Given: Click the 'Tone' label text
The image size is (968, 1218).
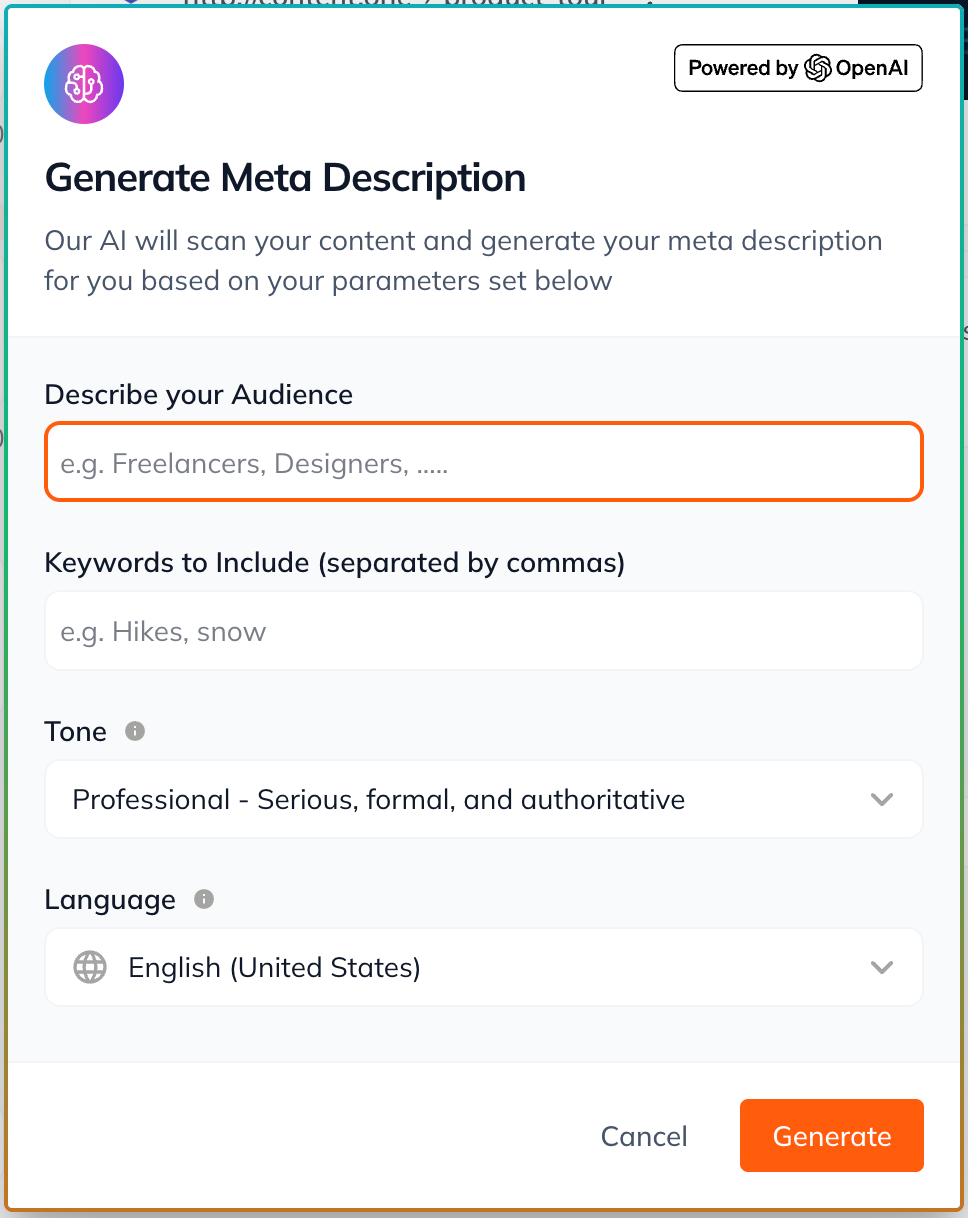Looking at the screenshot, I should 75,731.
